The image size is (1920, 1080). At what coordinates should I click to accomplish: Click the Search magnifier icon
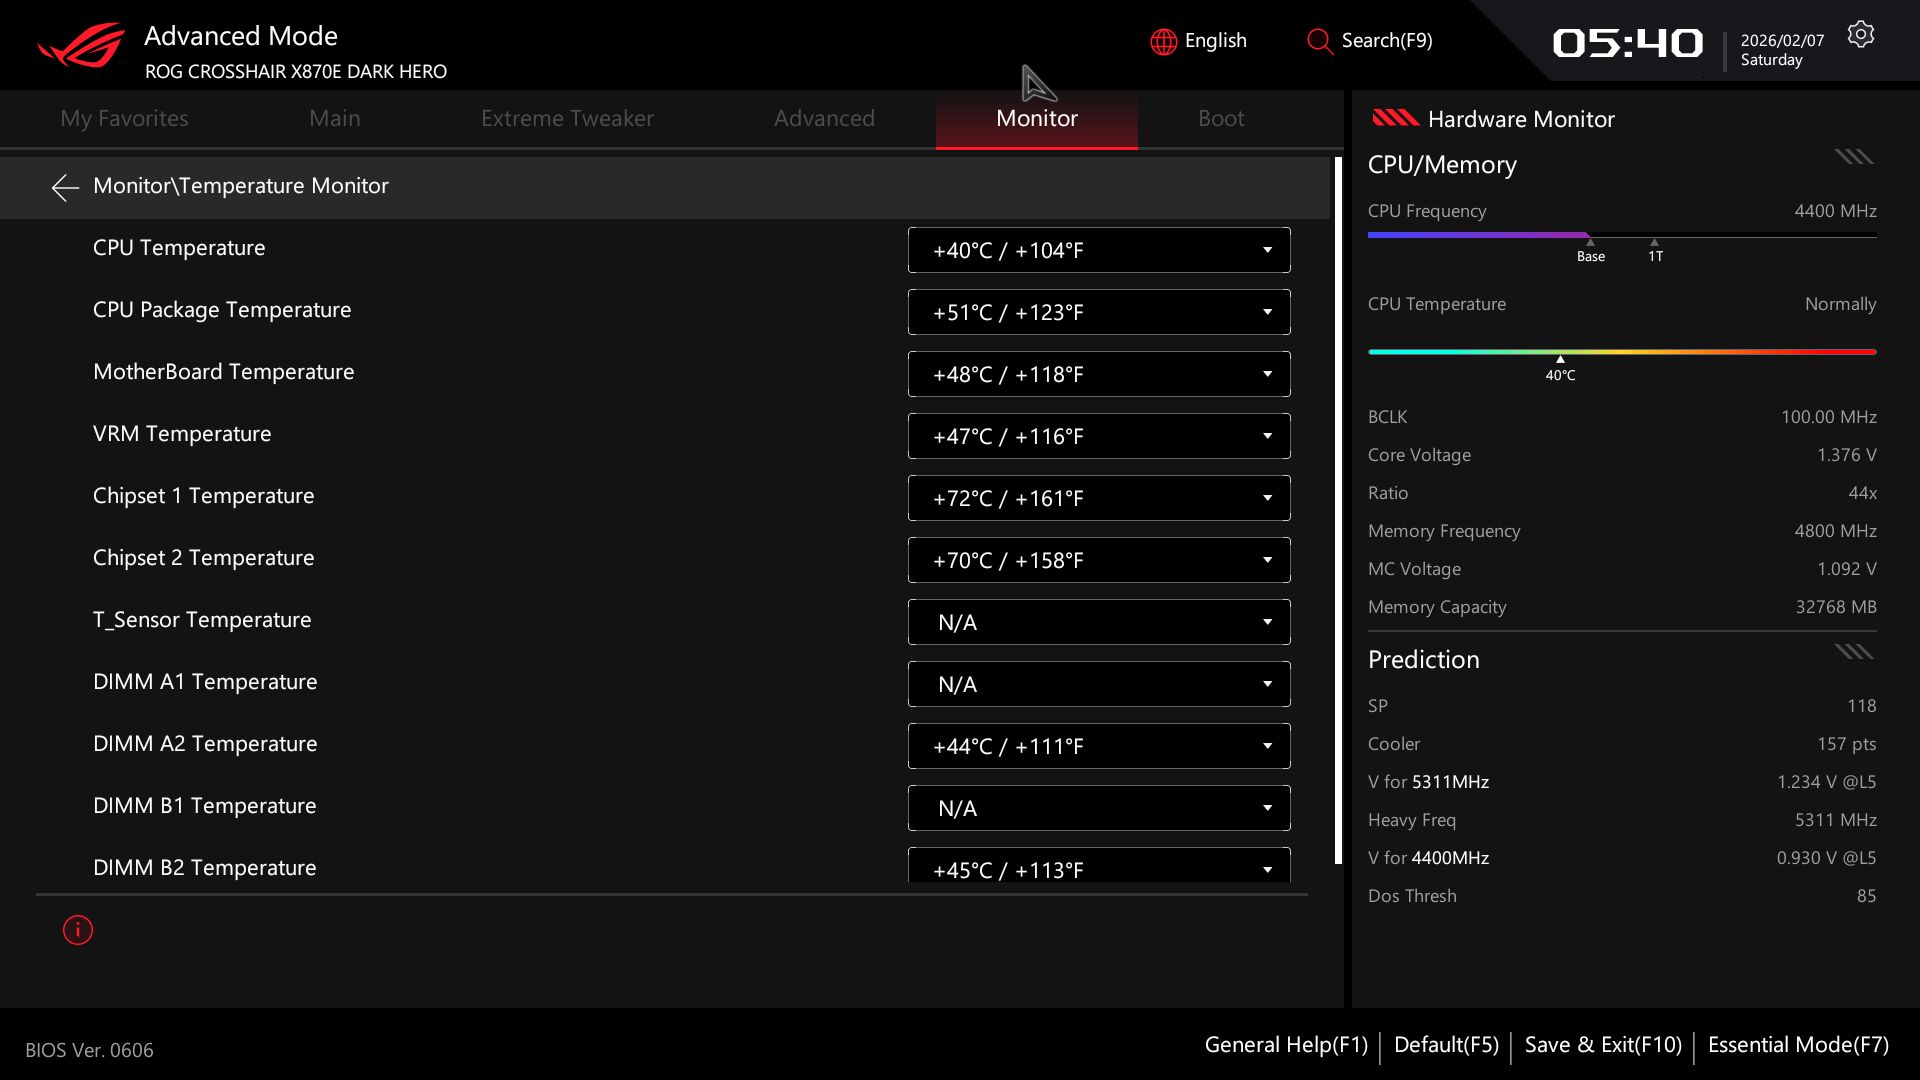(1319, 41)
